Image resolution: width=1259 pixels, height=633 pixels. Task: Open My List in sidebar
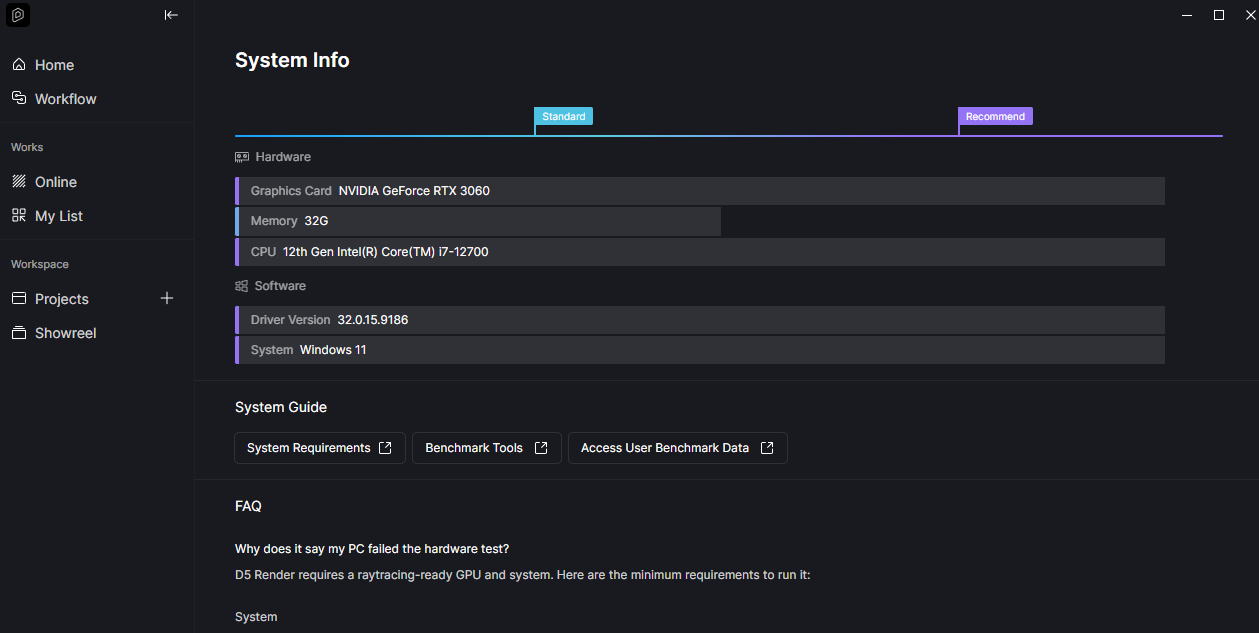coord(58,216)
